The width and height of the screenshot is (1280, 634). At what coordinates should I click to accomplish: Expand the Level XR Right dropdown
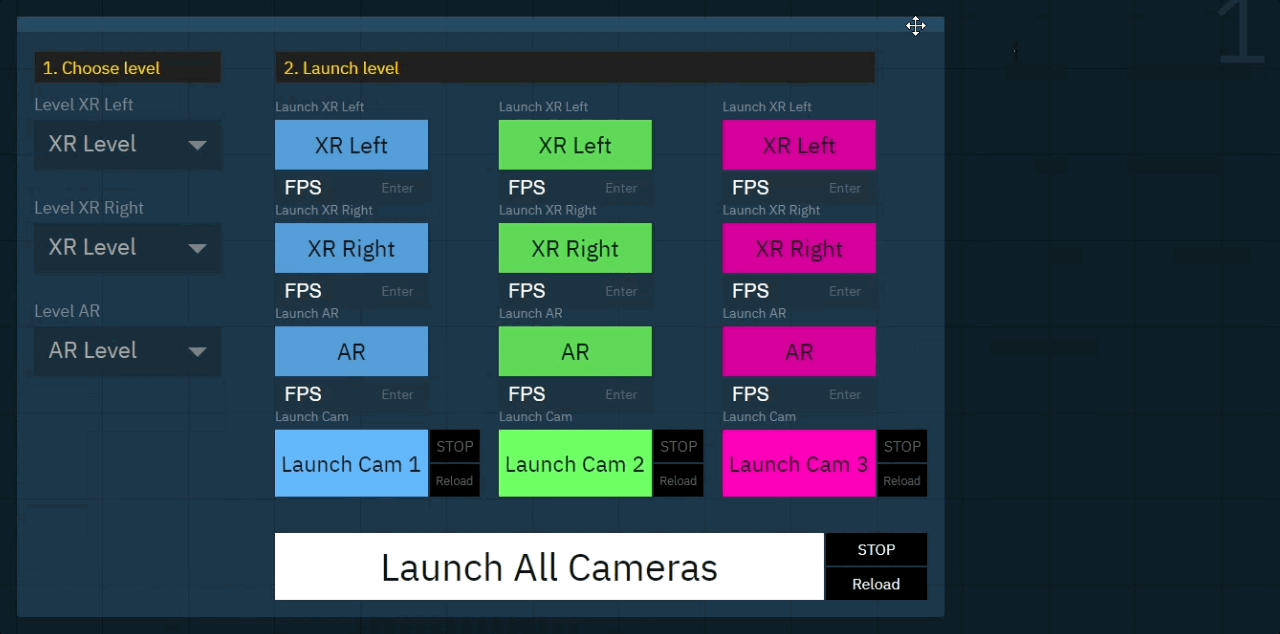click(x=127, y=248)
